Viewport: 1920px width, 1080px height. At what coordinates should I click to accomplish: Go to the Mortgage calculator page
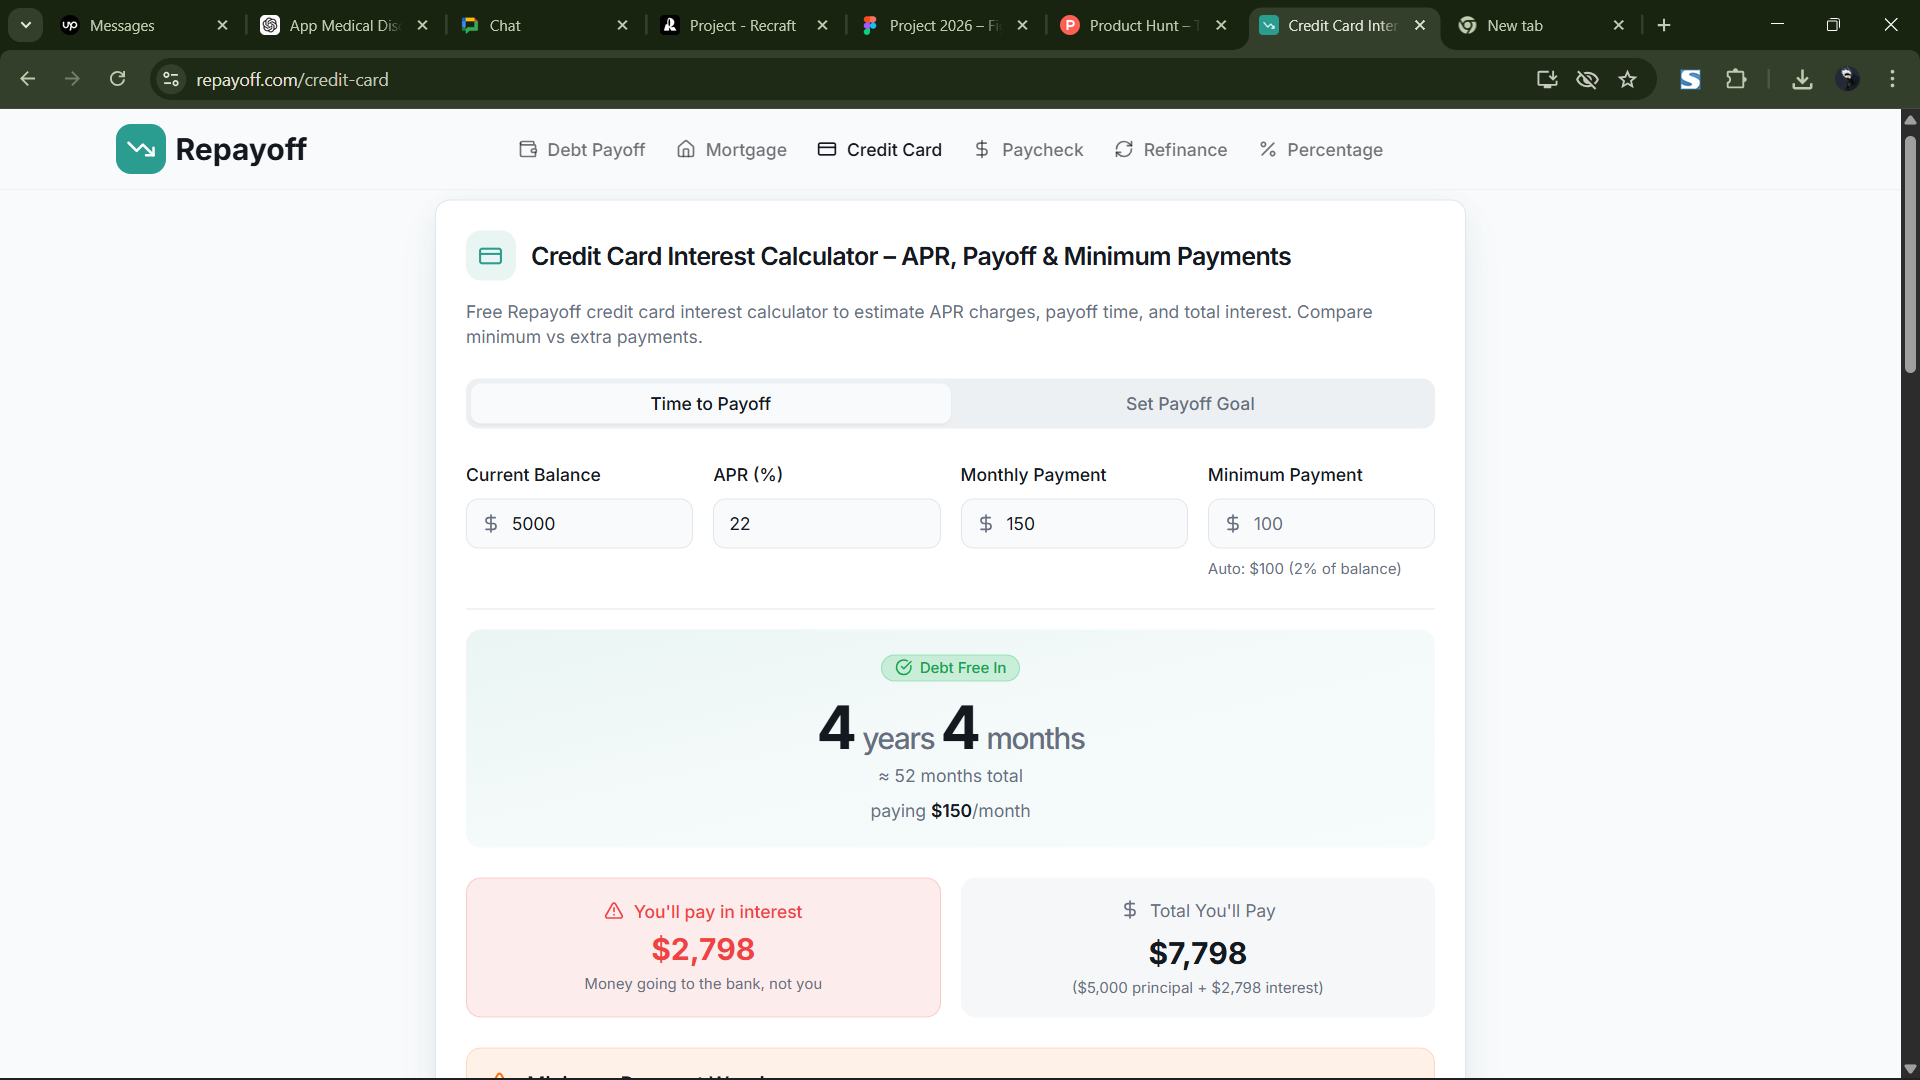pos(731,150)
